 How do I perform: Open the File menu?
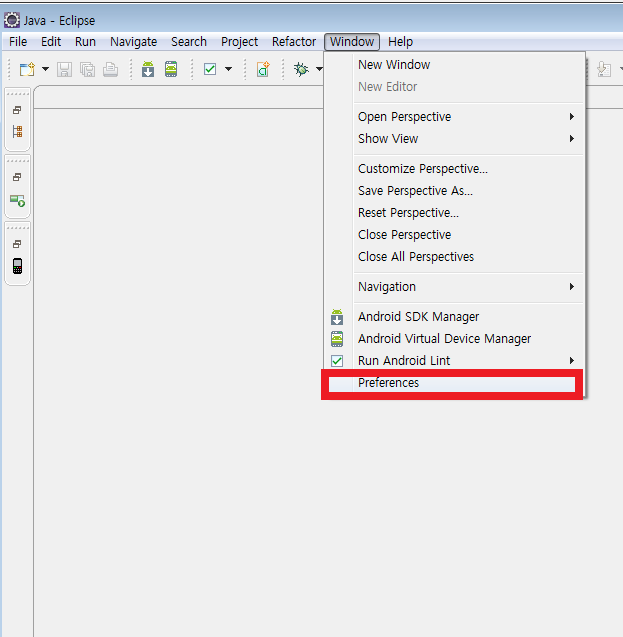coord(18,42)
